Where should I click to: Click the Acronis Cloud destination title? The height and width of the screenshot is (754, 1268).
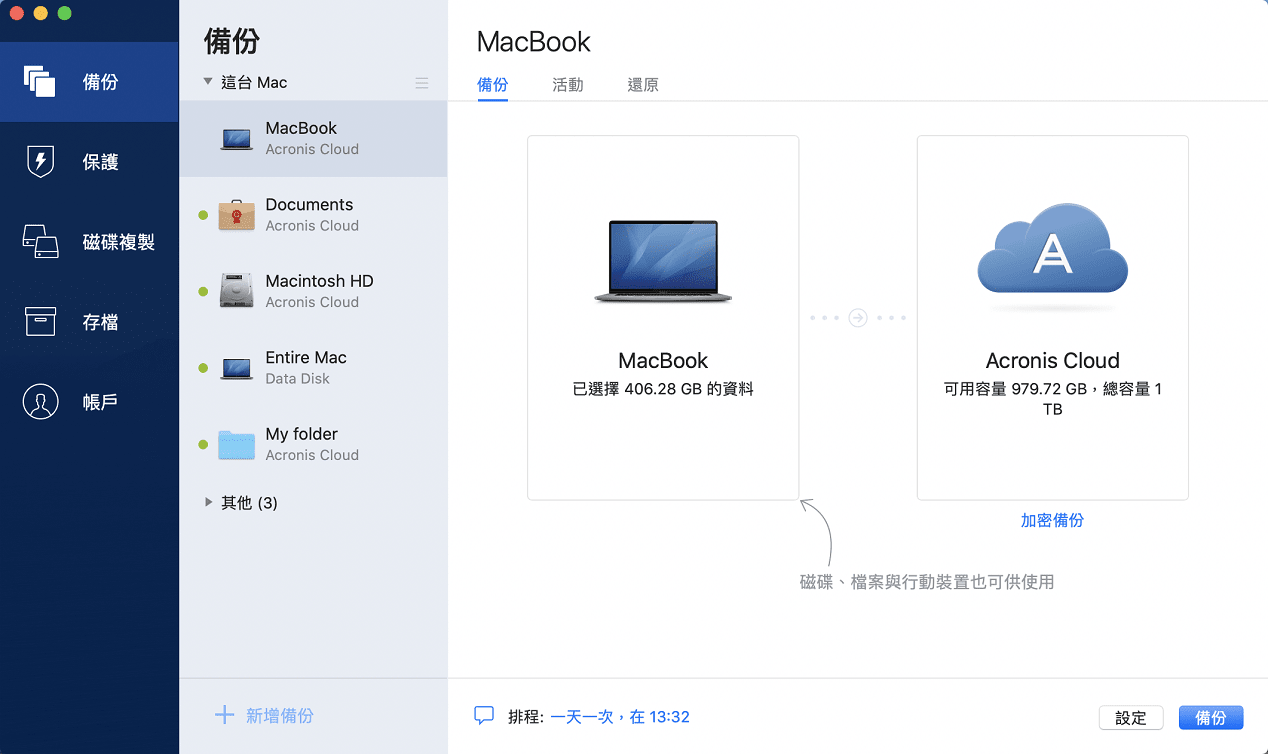coord(1052,360)
